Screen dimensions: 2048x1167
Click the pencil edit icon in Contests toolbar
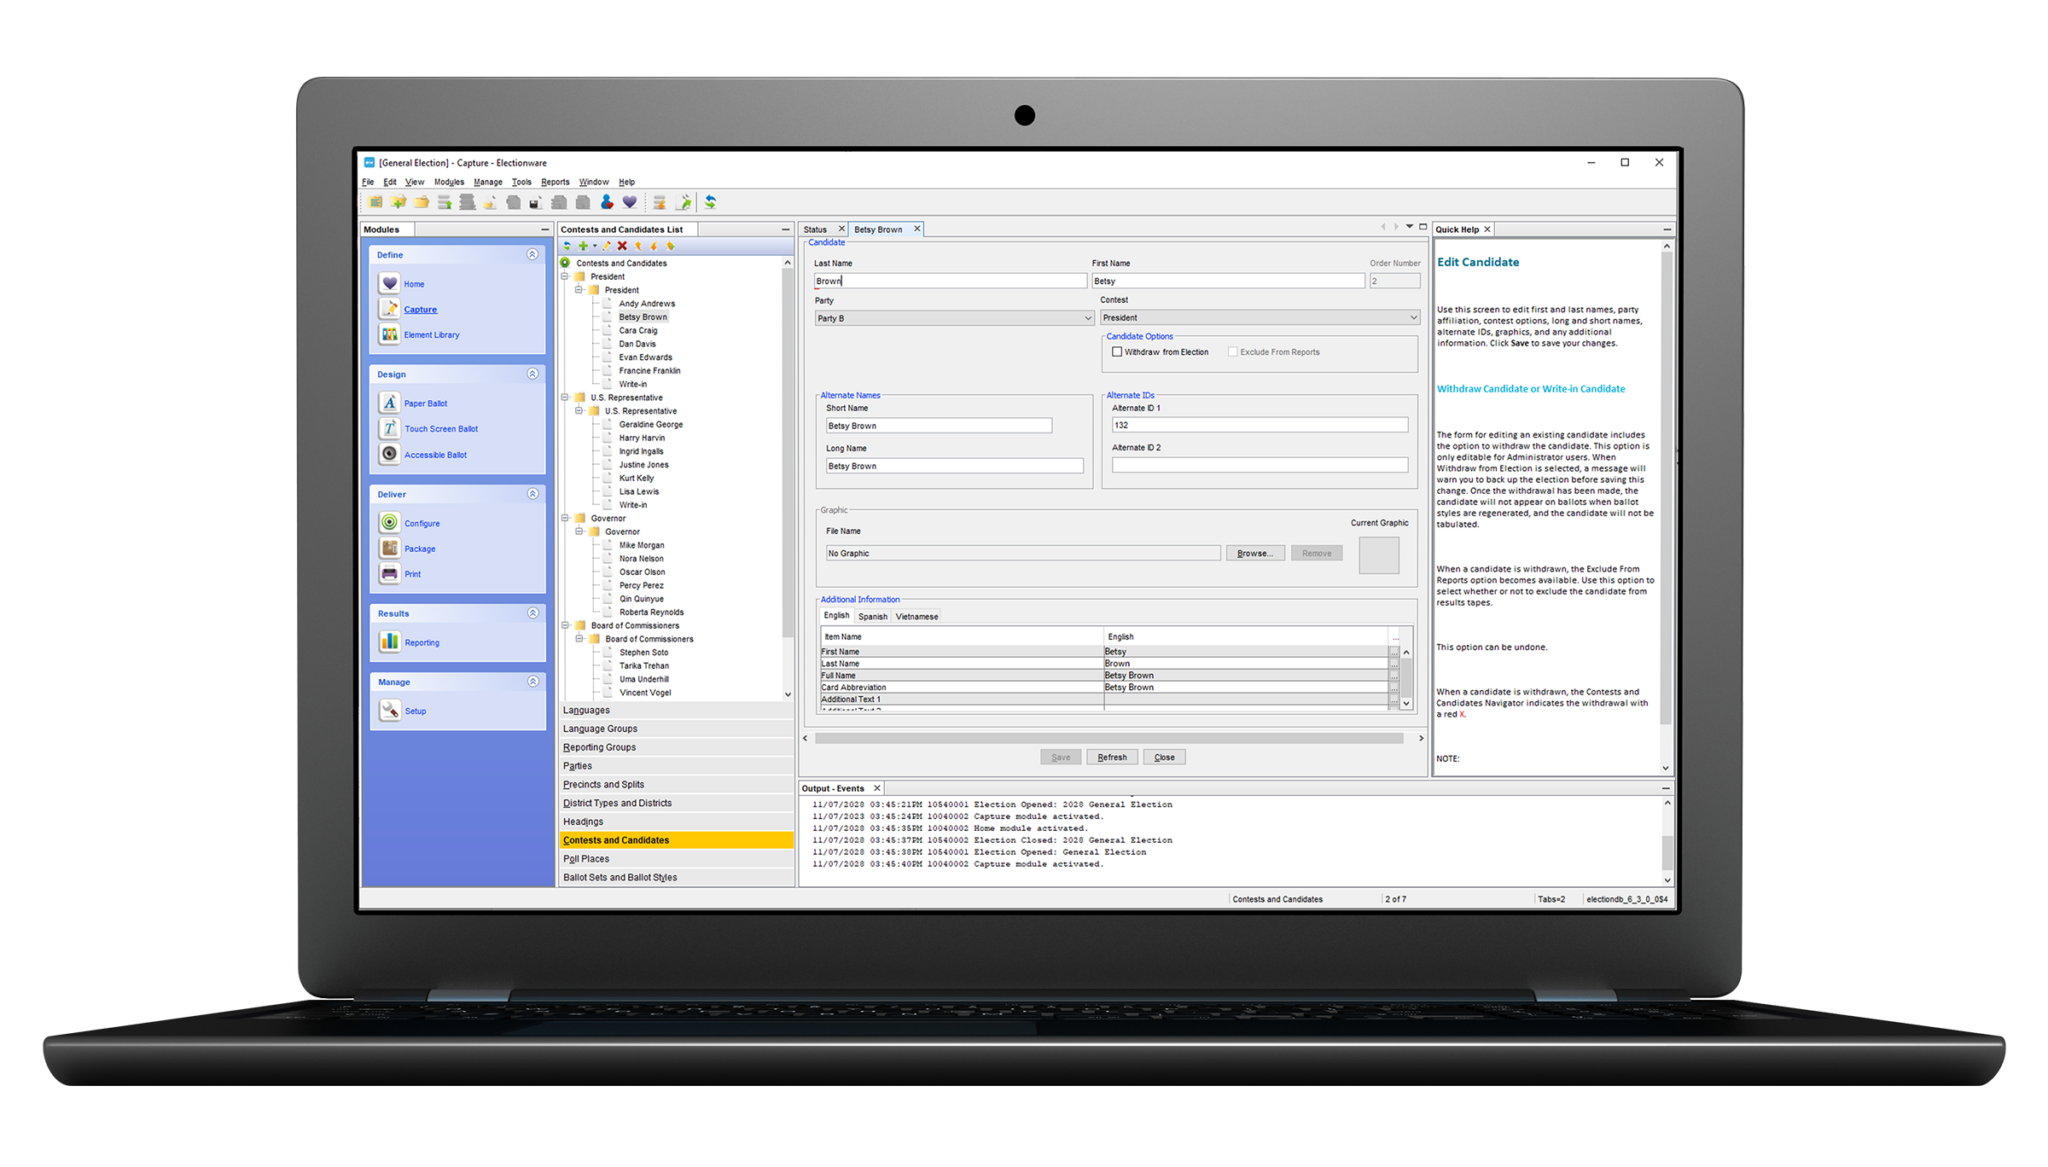click(607, 246)
